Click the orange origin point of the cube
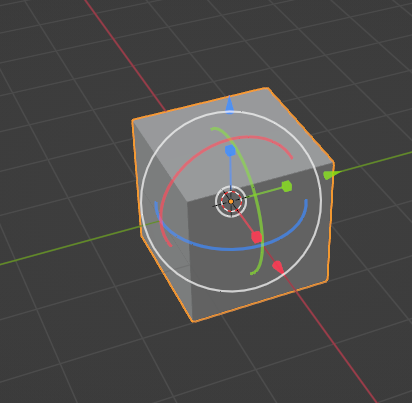The width and height of the screenshot is (412, 403). point(231,202)
